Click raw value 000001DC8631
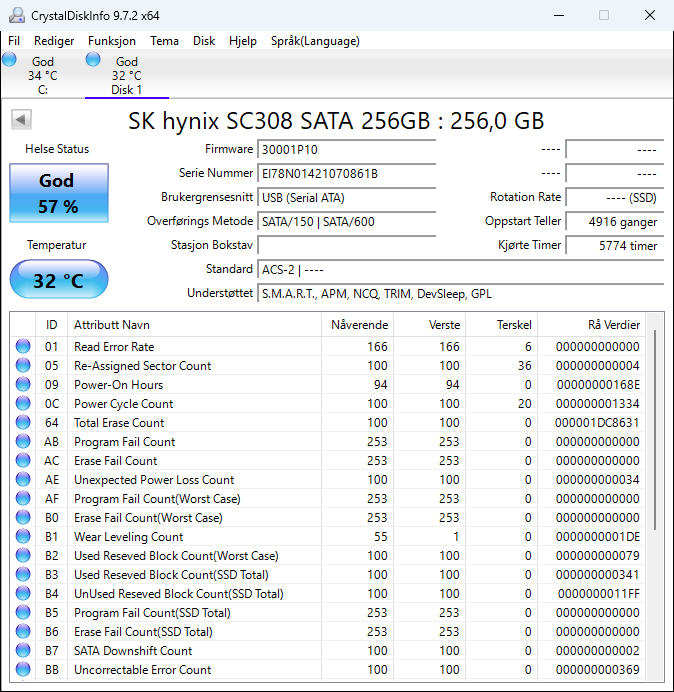 [597, 423]
